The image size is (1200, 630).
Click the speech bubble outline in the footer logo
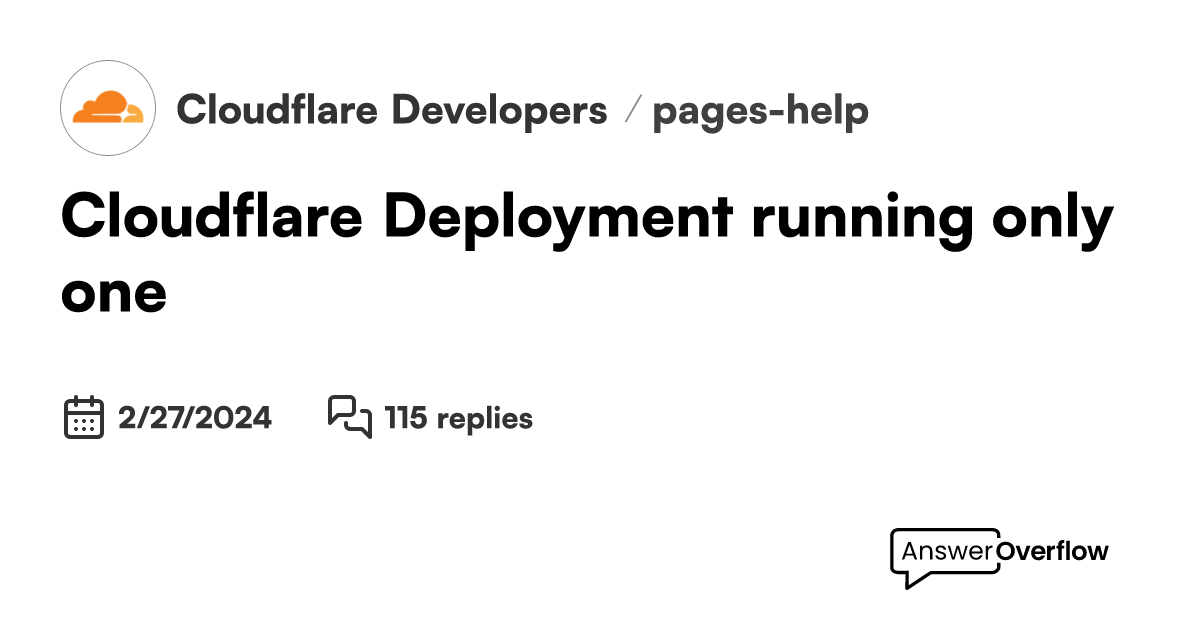(x=943, y=558)
